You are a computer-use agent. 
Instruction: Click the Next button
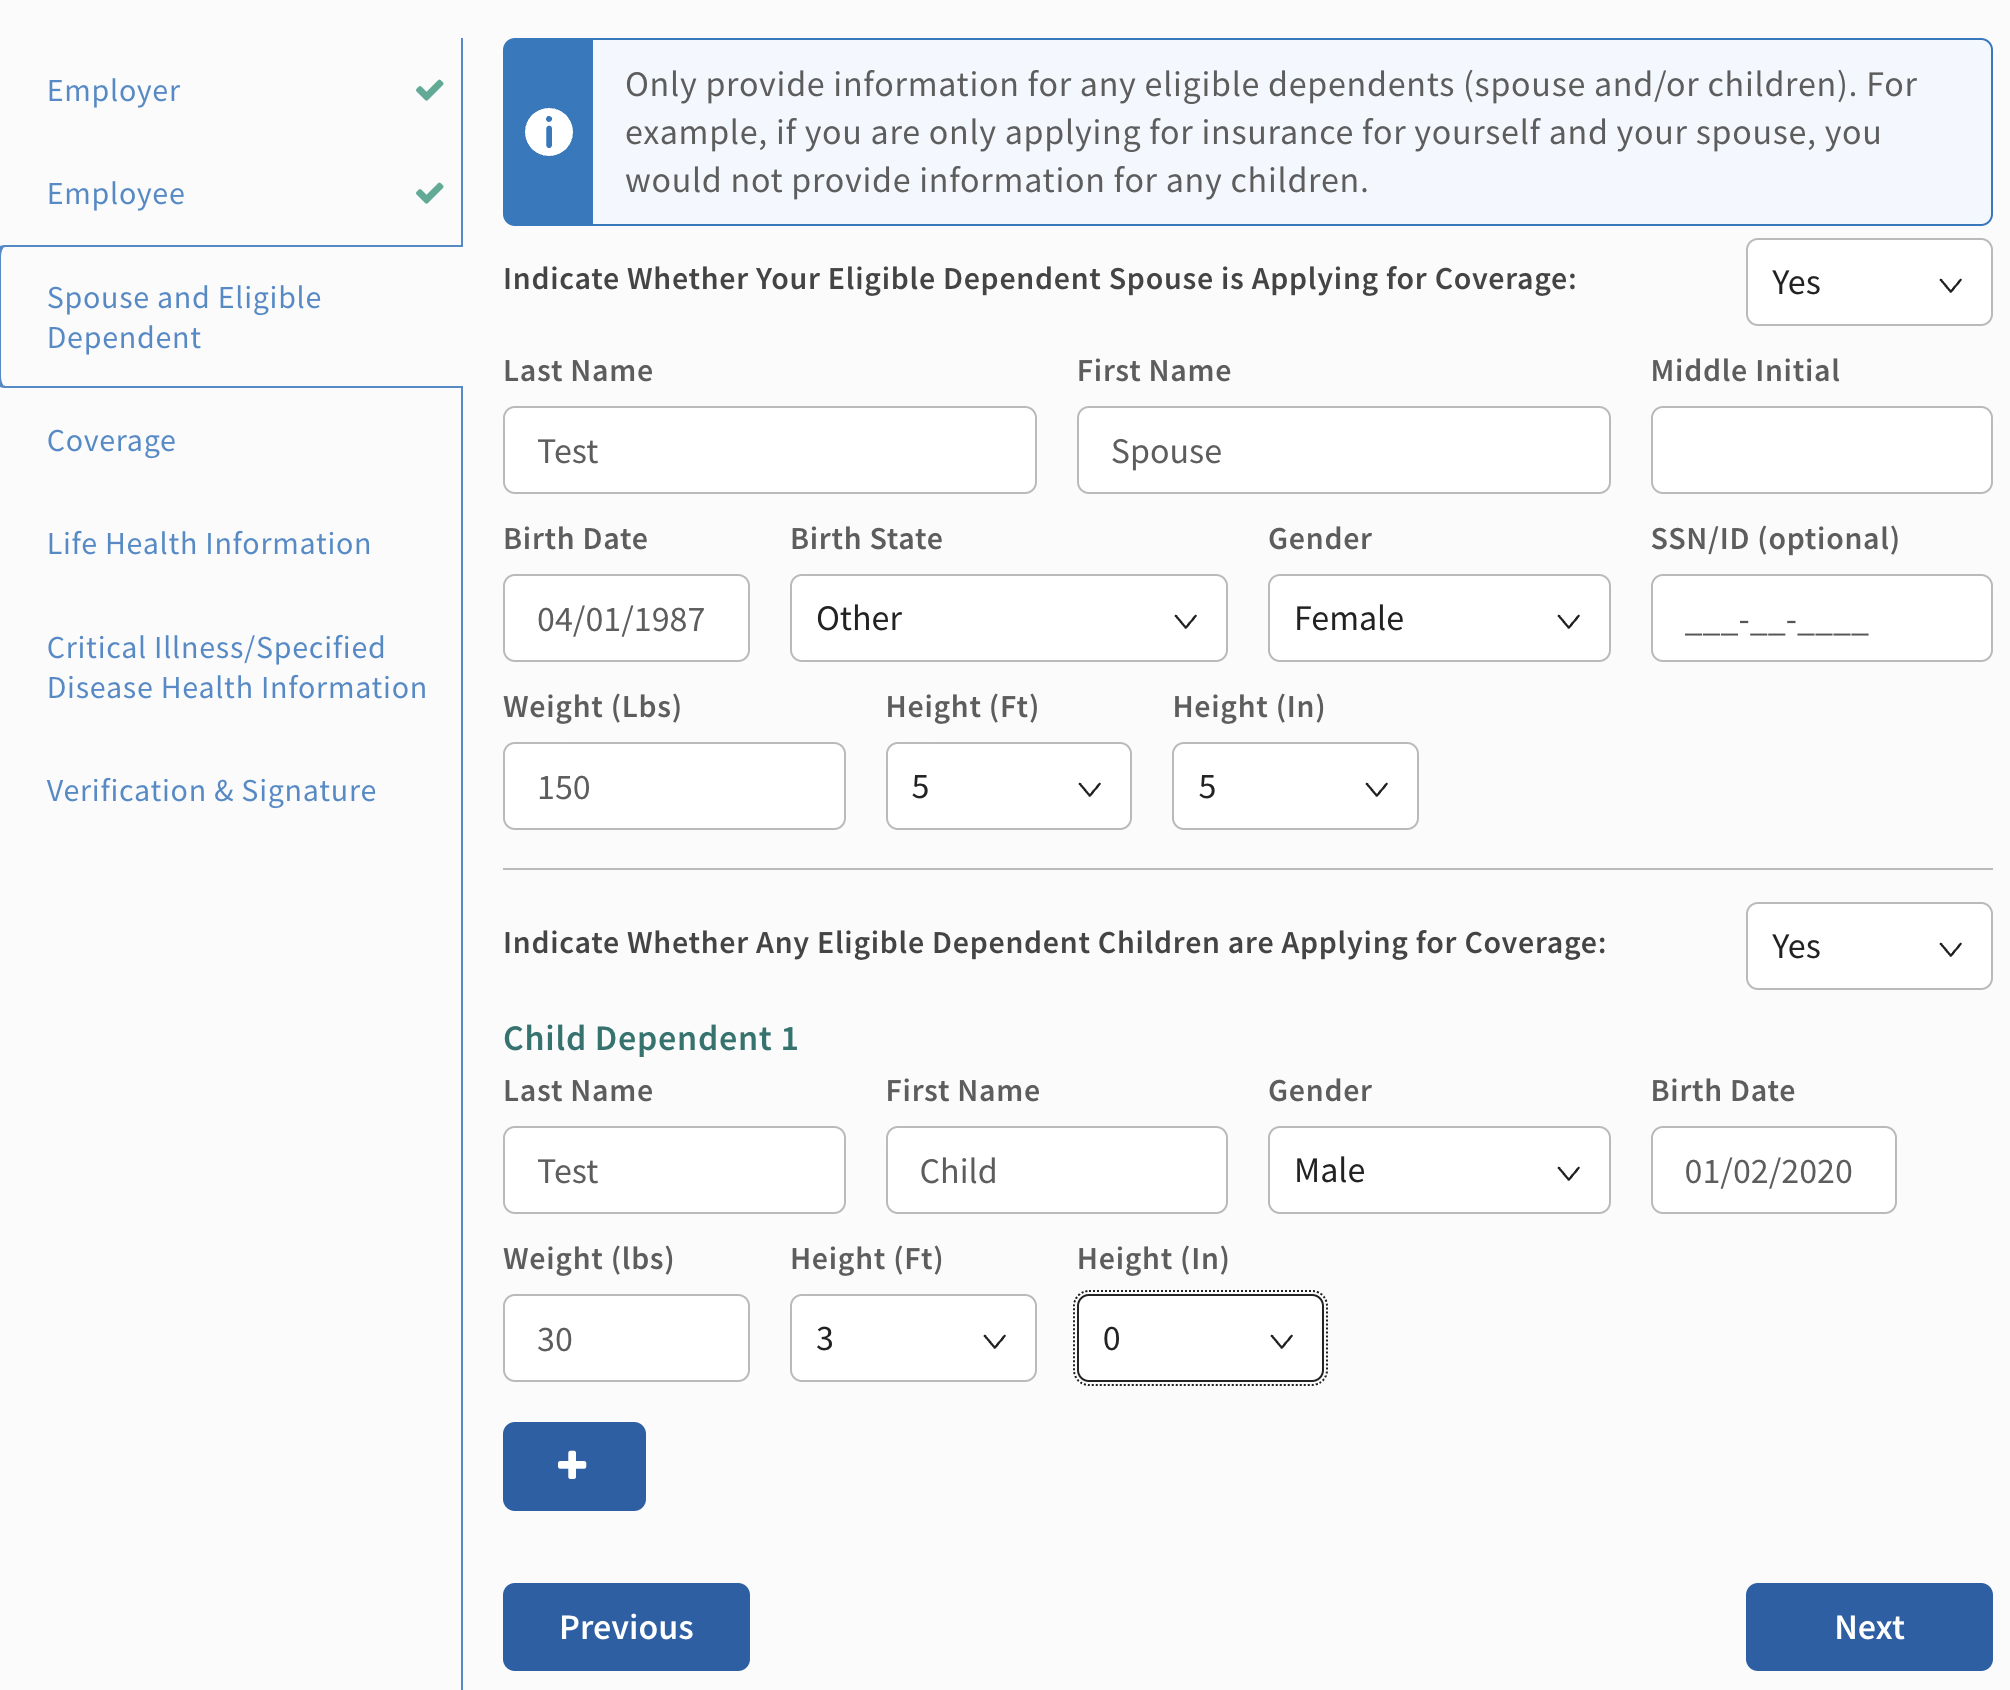point(1867,1626)
